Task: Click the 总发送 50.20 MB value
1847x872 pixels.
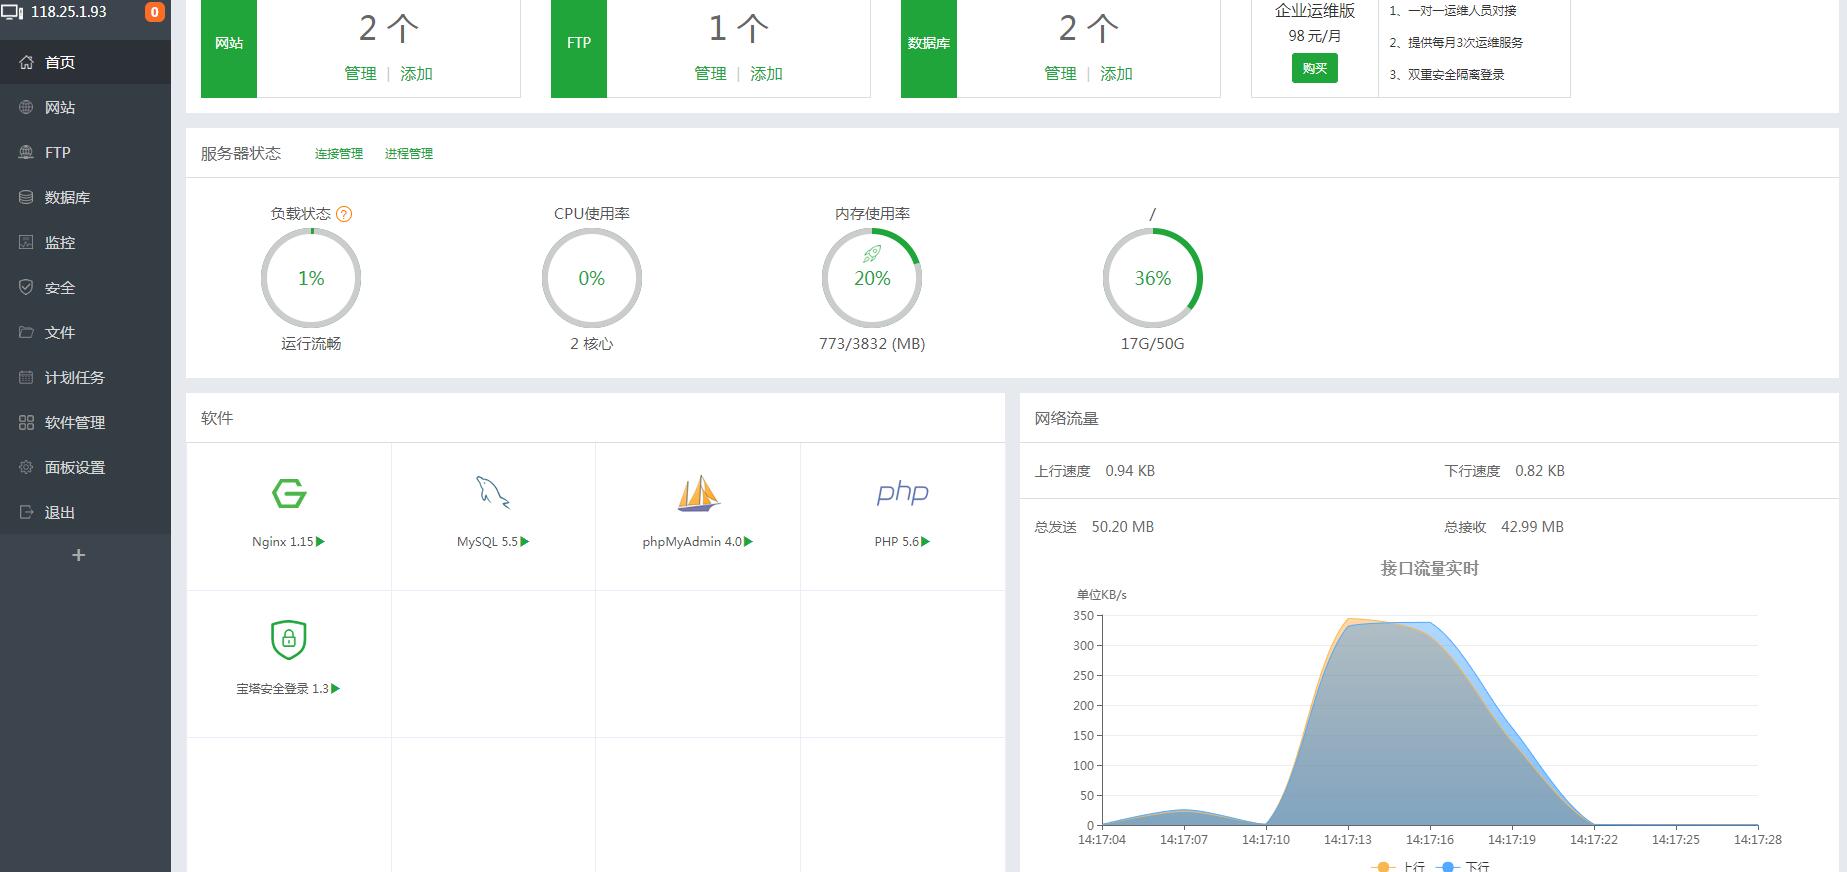Action: pos(1122,527)
